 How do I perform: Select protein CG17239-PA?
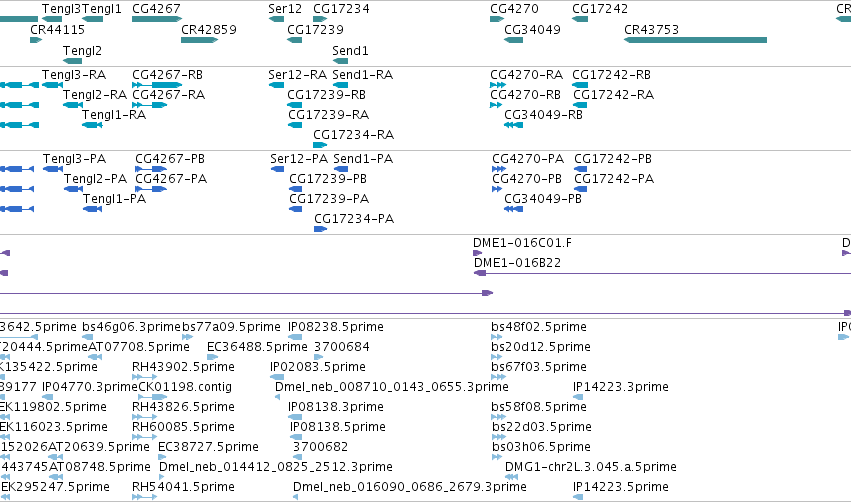coord(329,199)
